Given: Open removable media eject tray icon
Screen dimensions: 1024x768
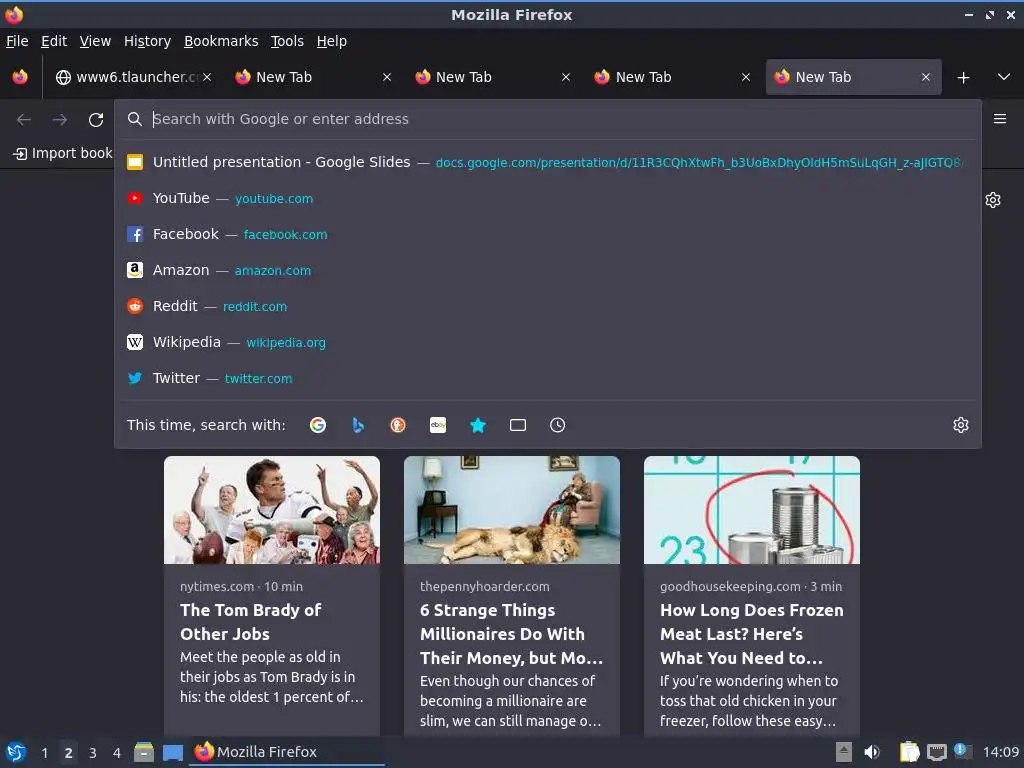Looking at the screenshot, I should point(844,752).
